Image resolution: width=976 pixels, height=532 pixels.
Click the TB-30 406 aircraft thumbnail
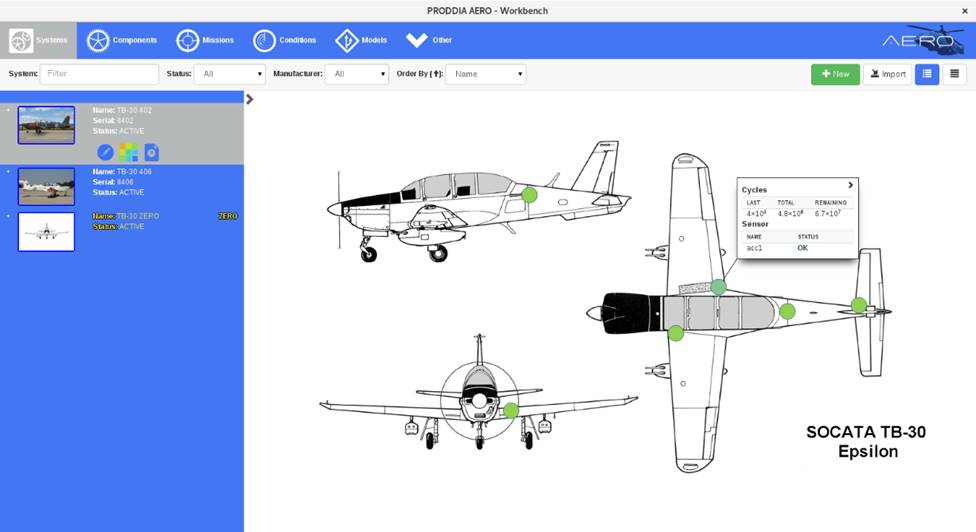46,186
